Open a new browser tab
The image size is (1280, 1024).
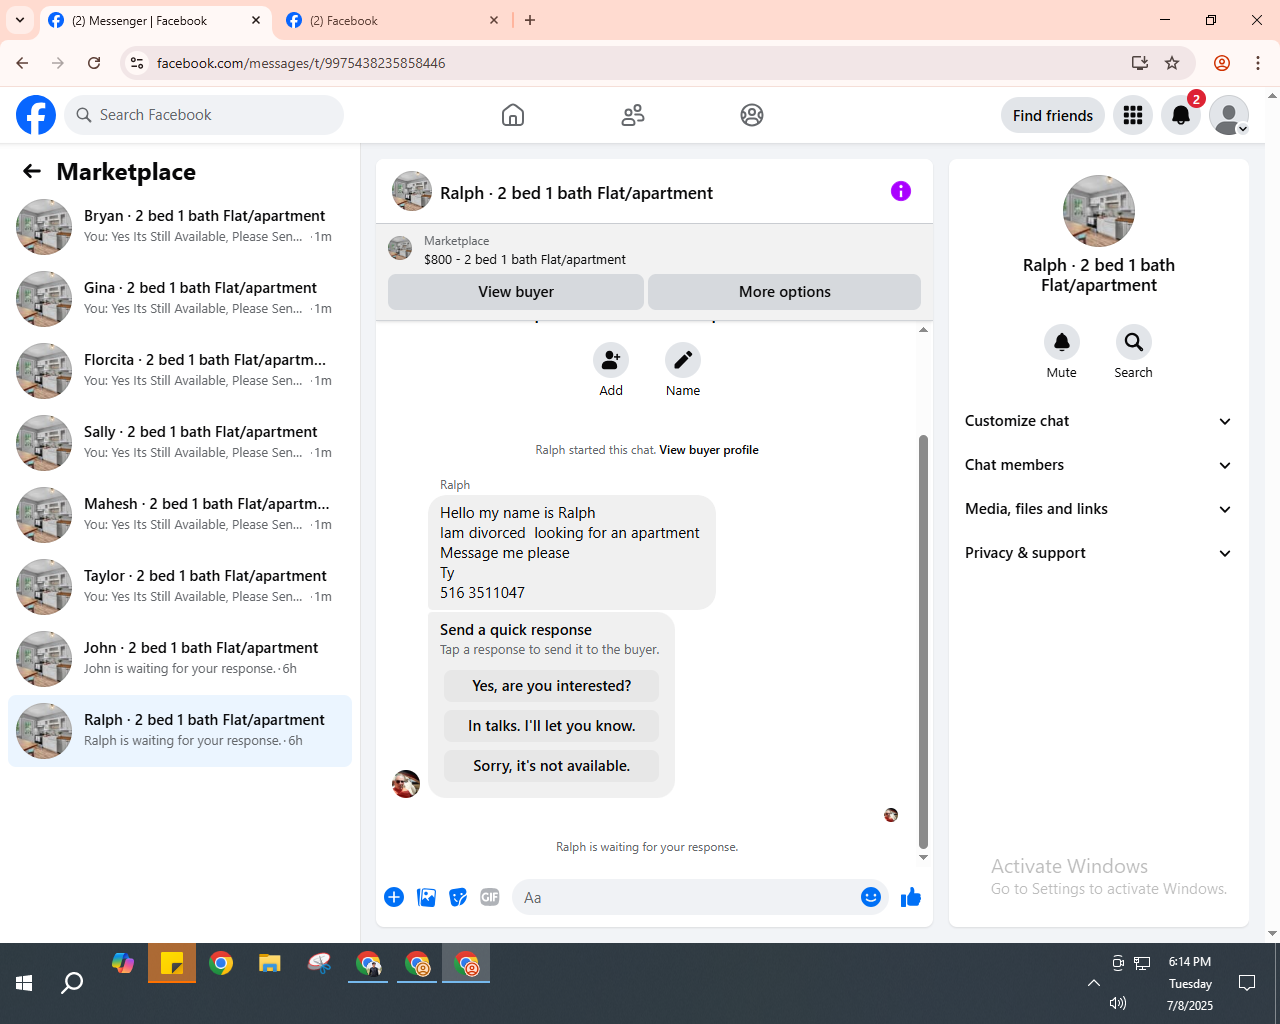point(530,20)
